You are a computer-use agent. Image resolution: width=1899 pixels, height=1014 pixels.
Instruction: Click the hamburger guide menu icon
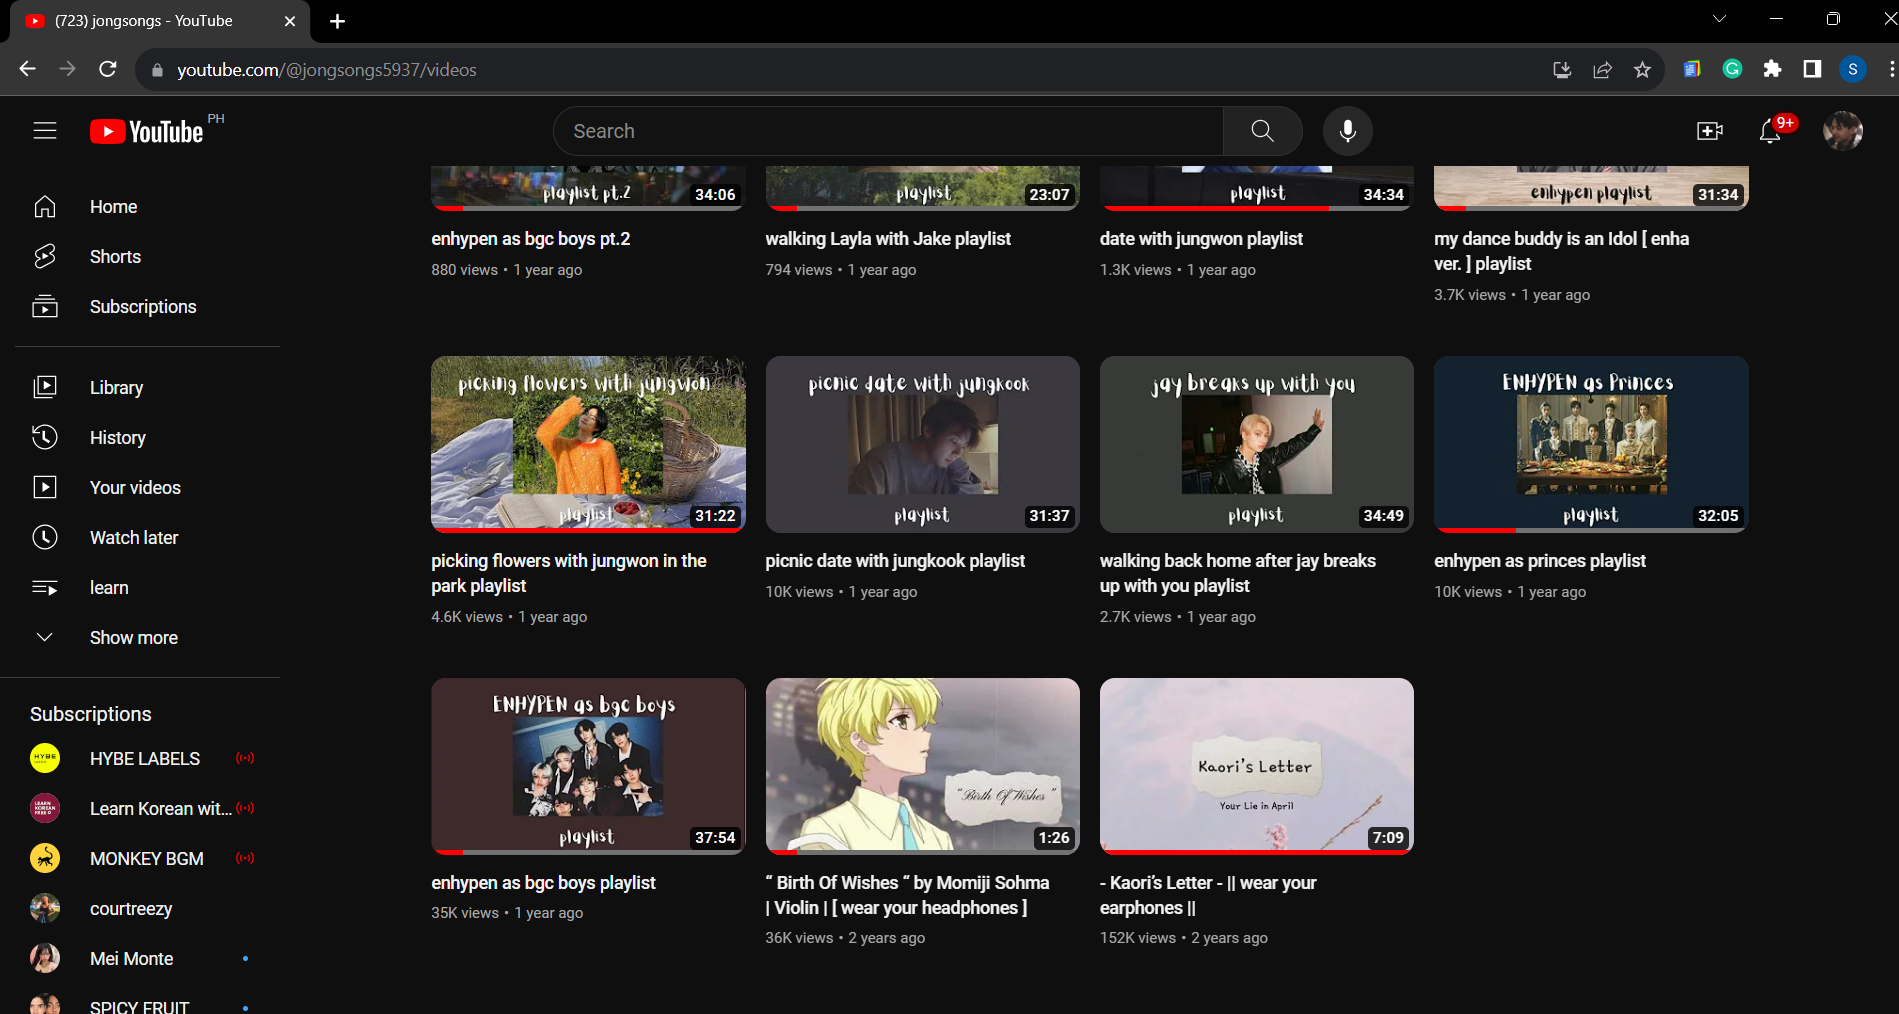45,130
